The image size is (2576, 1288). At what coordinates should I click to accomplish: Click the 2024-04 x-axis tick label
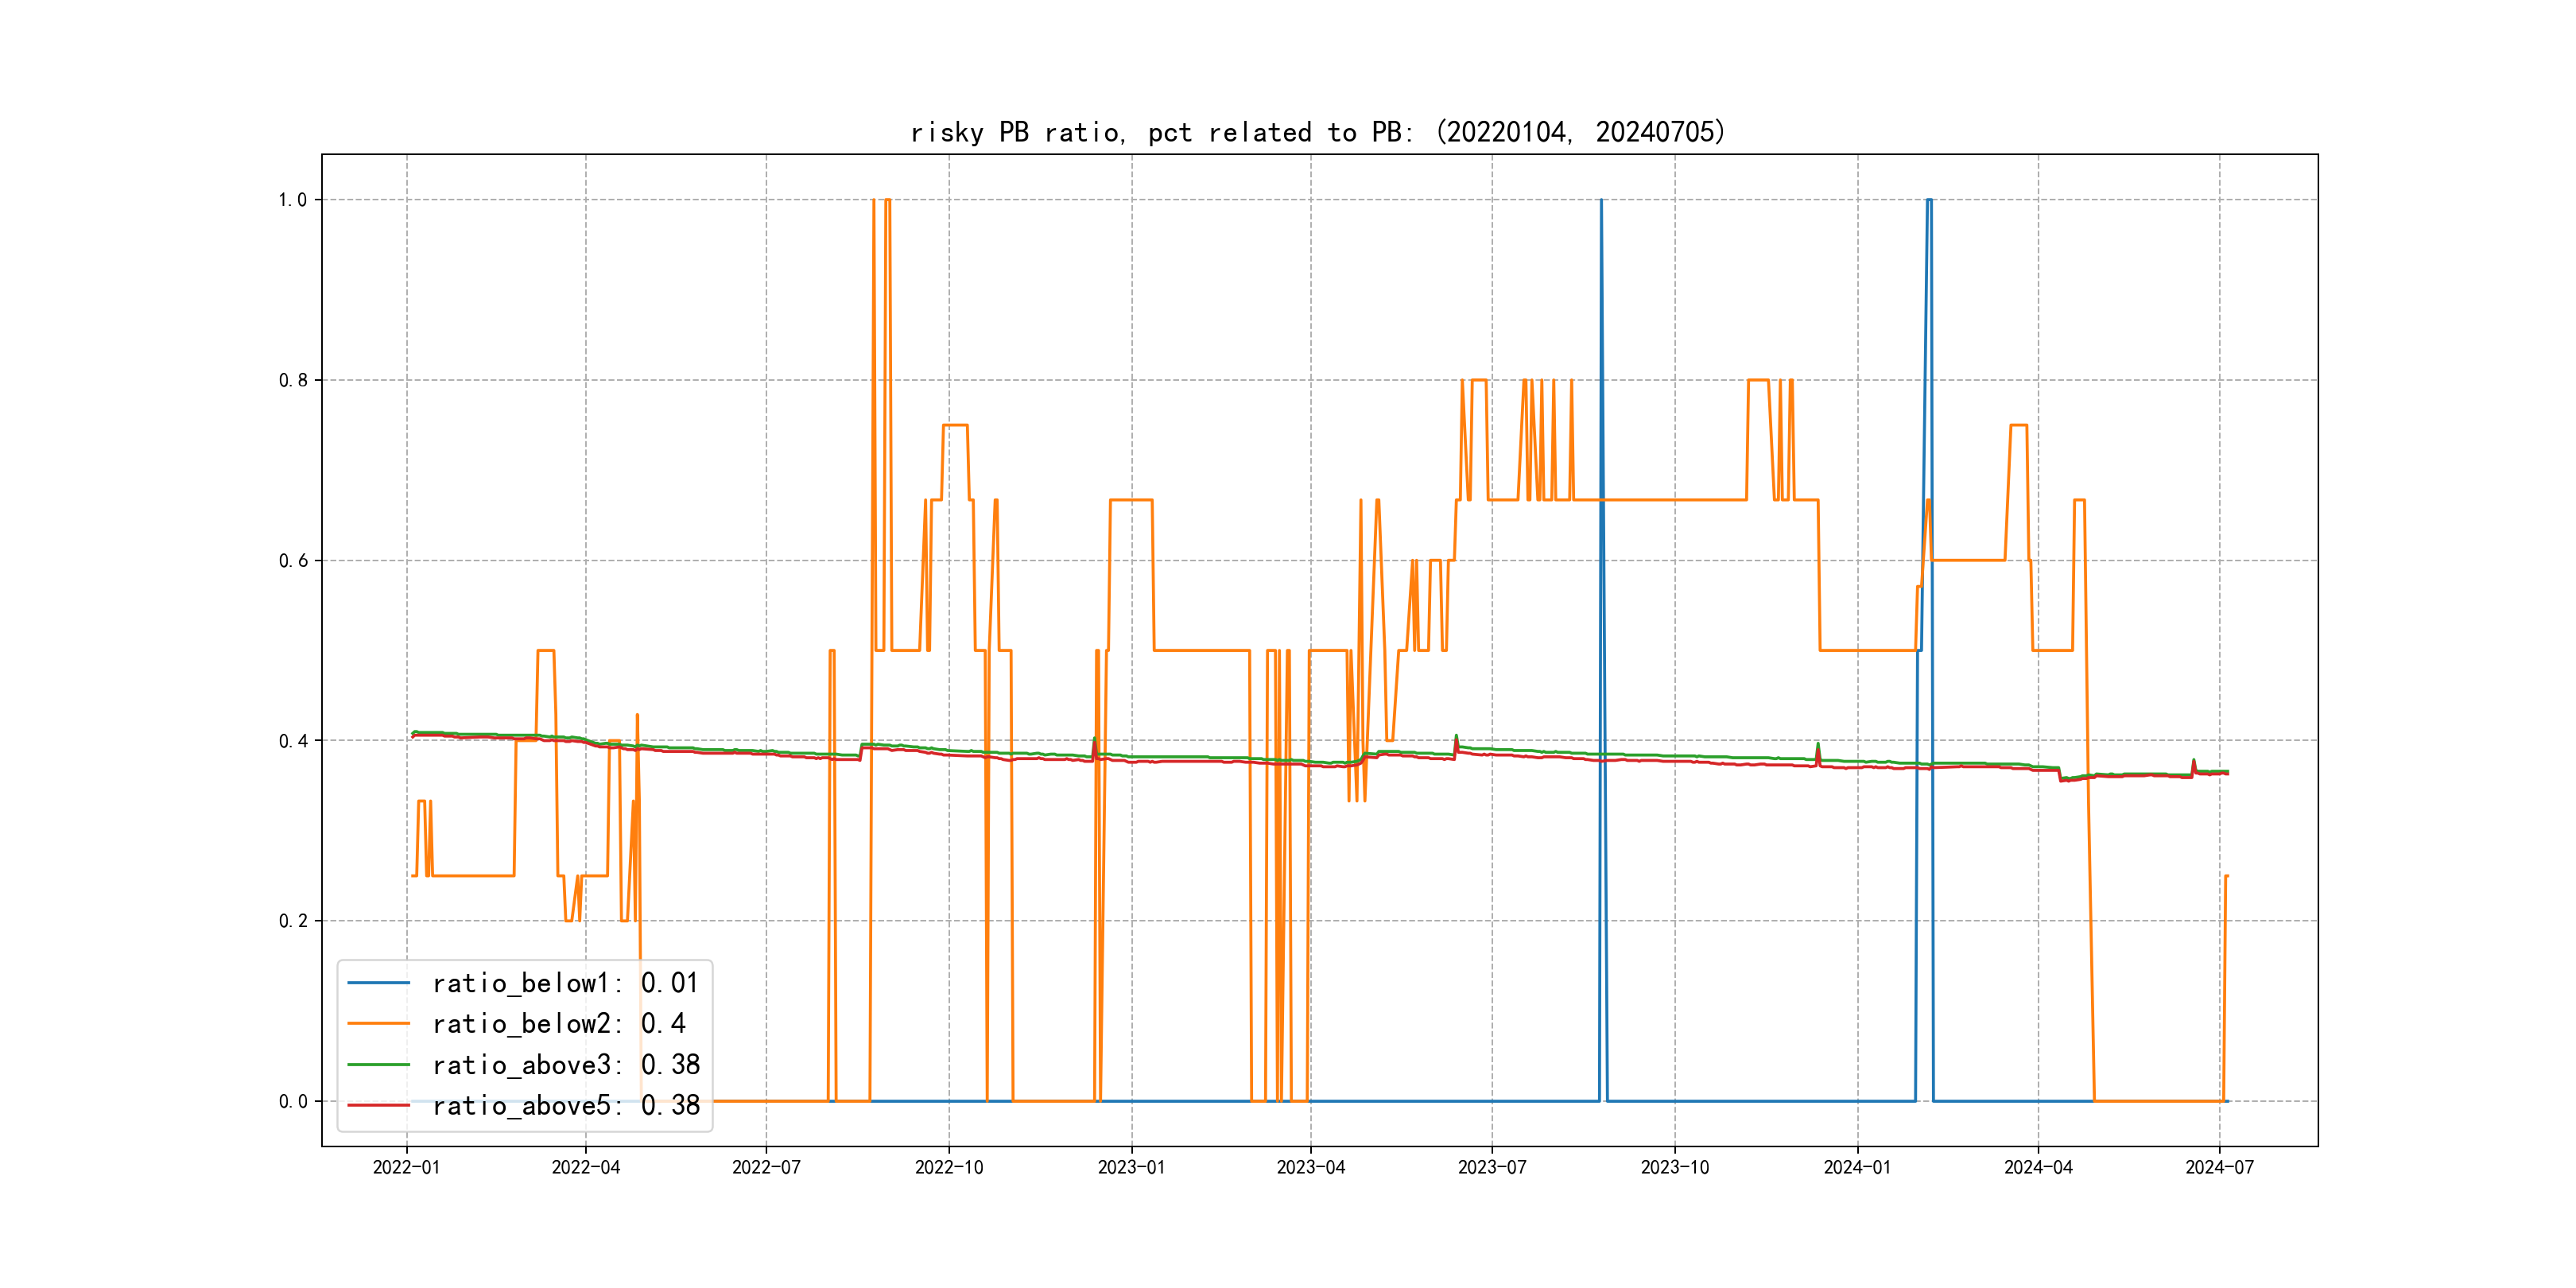pos(2038,1167)
